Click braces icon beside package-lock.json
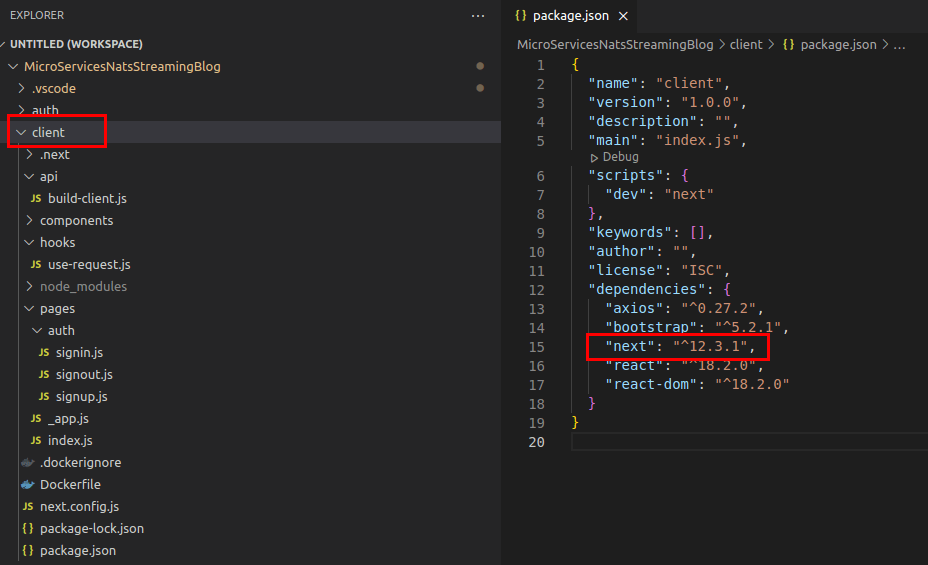Image resolution: width=928 pixels, height=565 pixels. point(28,528)
